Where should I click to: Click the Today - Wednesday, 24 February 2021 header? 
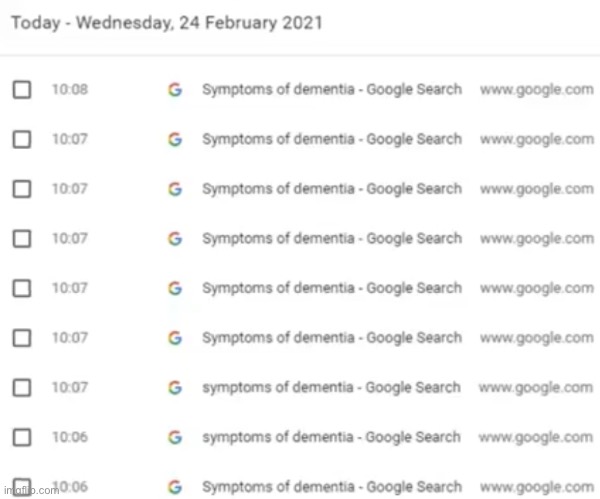[x=167, y=23]
